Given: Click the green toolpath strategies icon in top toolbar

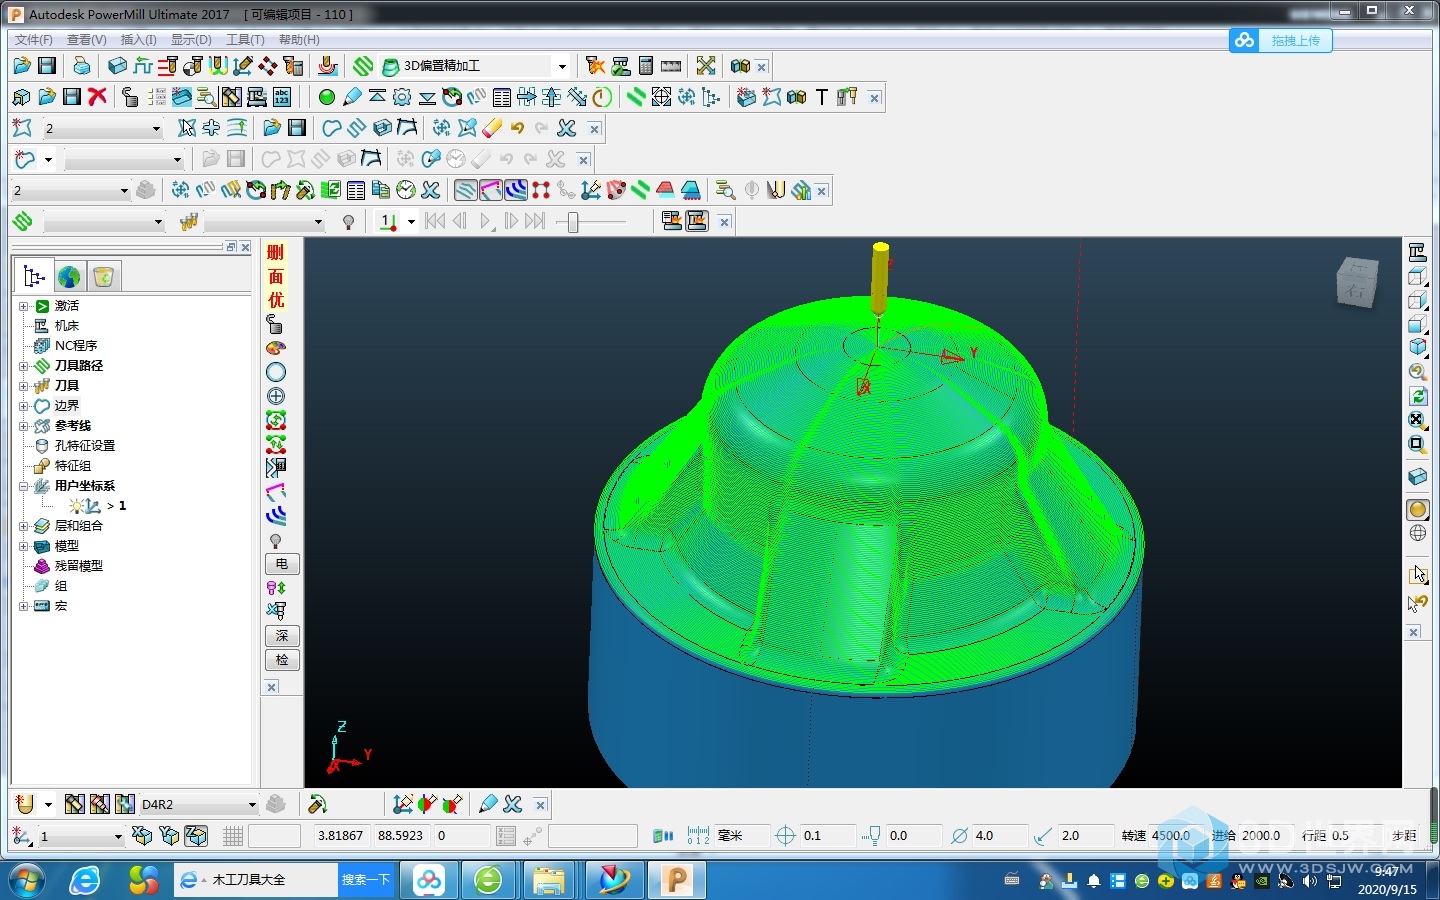Looking at the screenshot, I should click(x=363, y=66).
